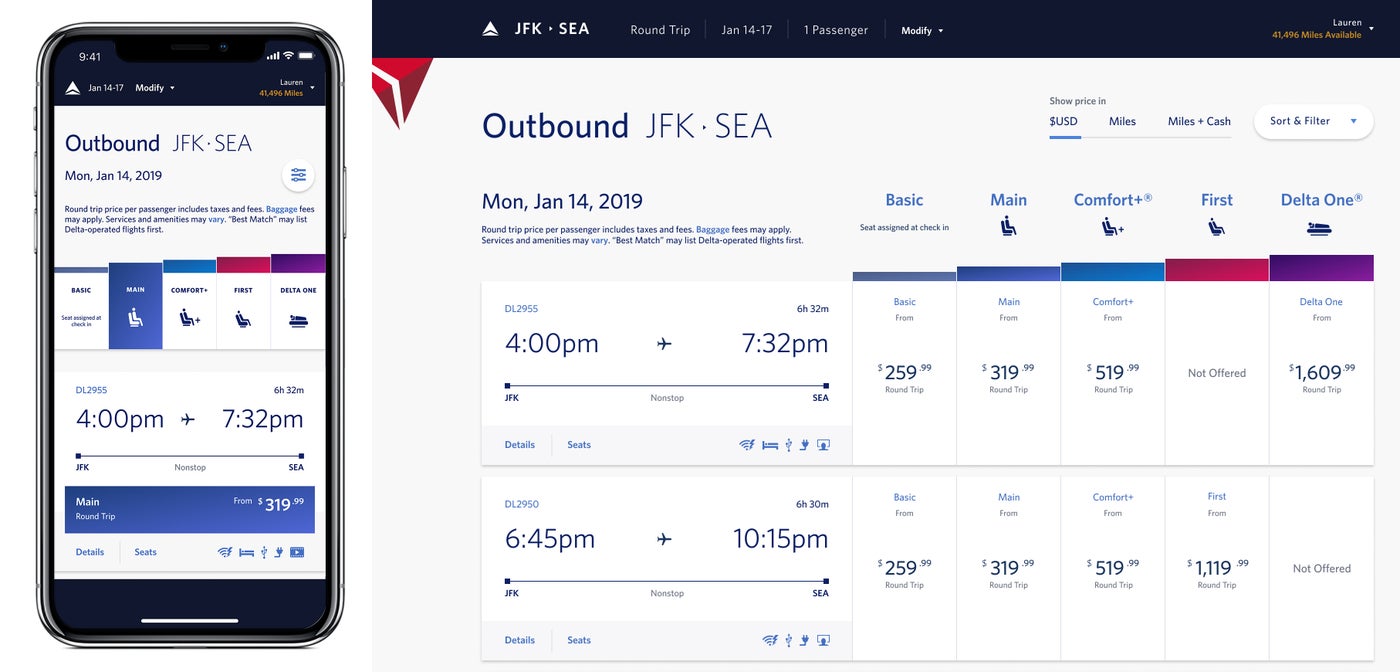This screenshot has width=1400, height=672.
Task: Select the Main fare tab on the phone
Action: point(135,309)
